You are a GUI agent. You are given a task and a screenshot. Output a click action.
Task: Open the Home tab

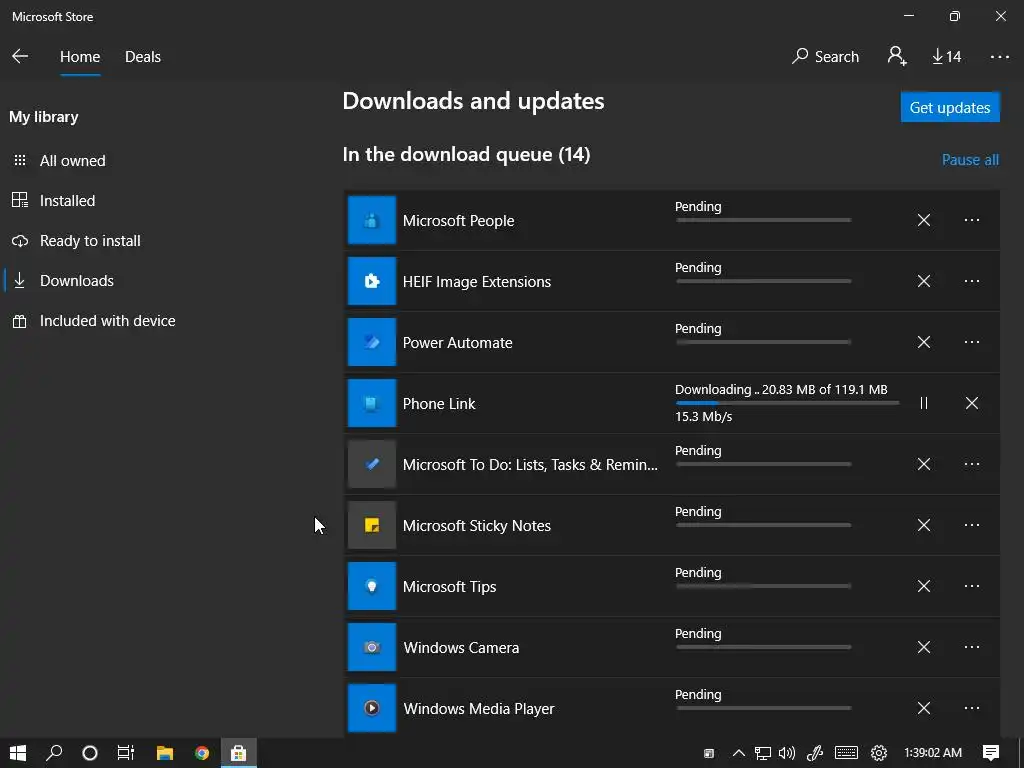click(80, 57)
